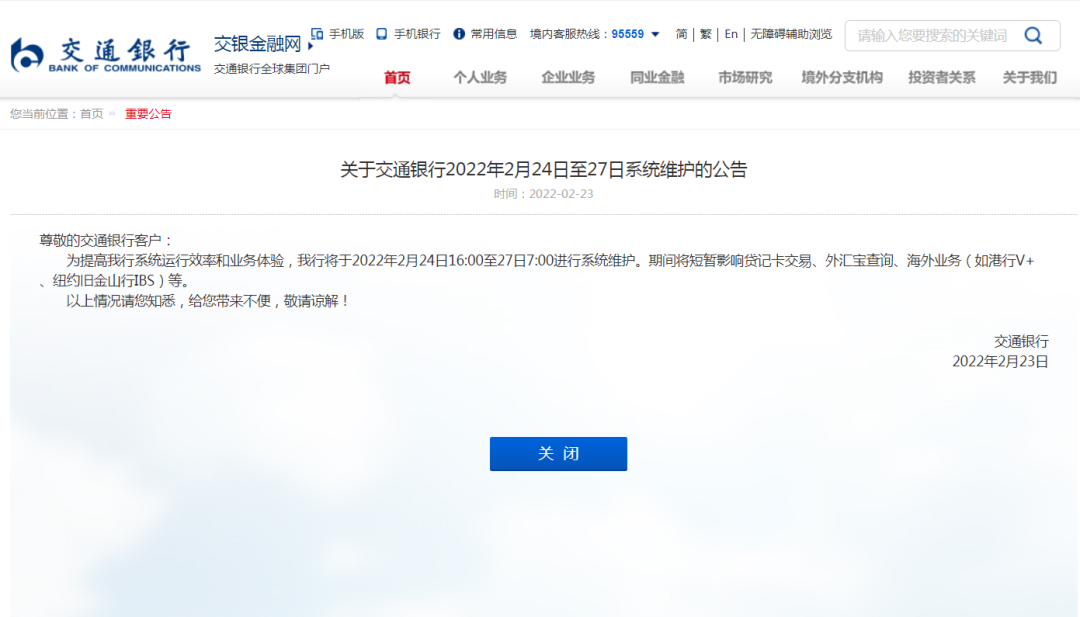Click the hotline number 95559

[627, 34]
